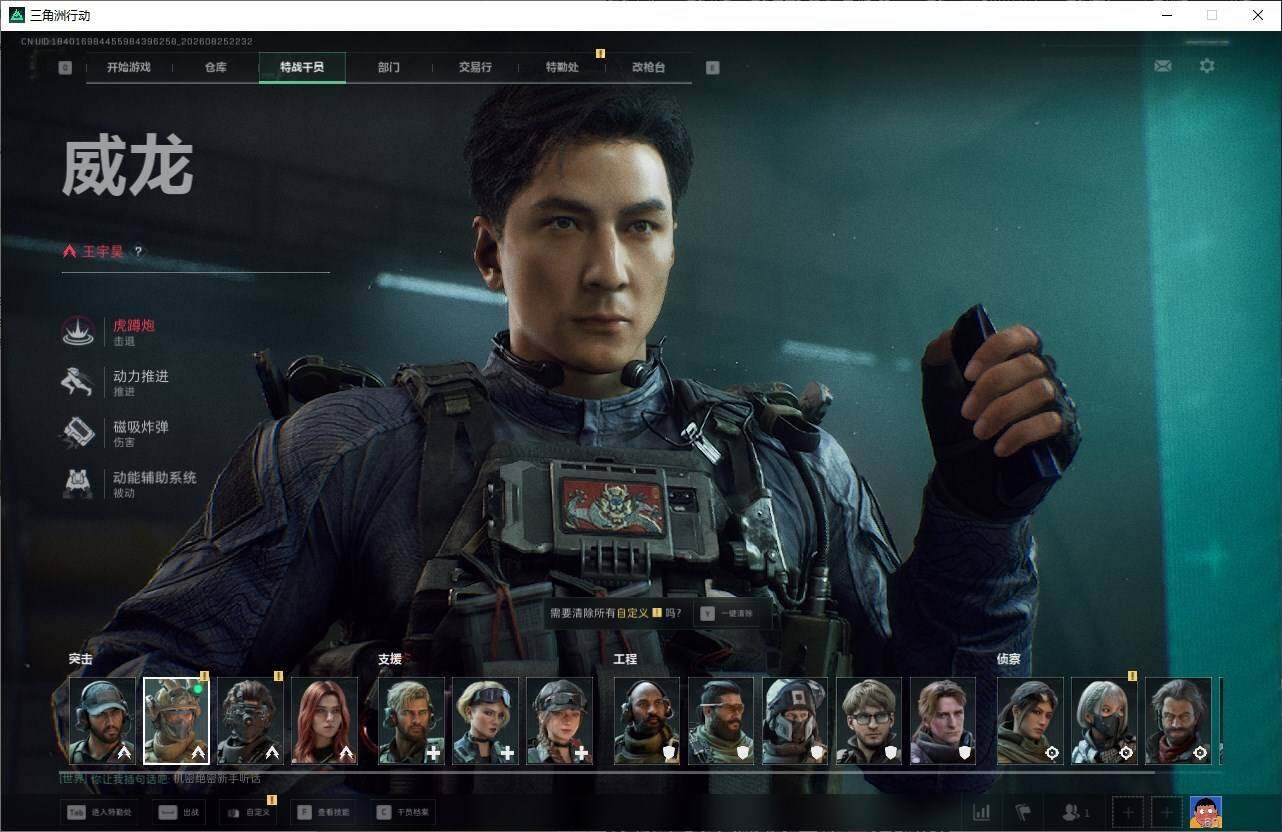The image size is (1282, 832).
Task: Select the 工程 operator with orange glasses
Action: click(x=721, y=721)
